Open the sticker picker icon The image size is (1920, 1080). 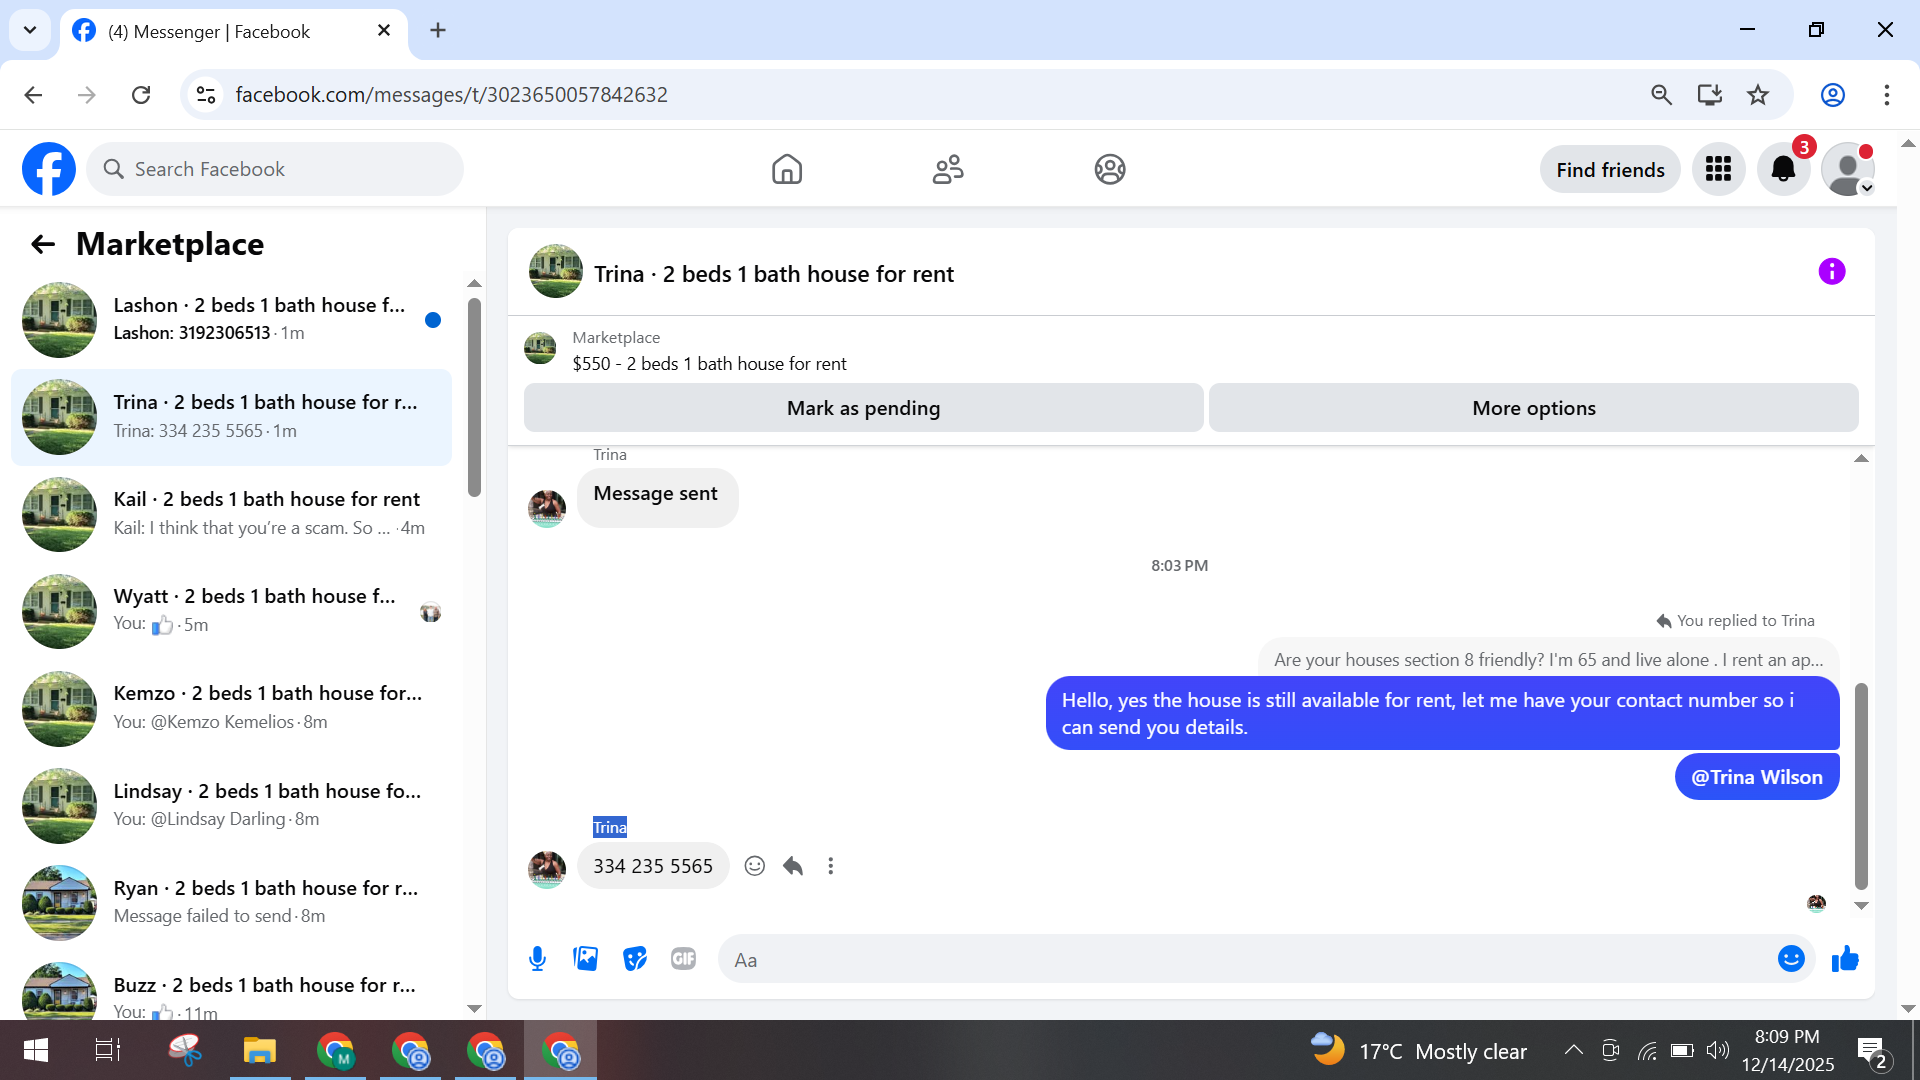635,960
